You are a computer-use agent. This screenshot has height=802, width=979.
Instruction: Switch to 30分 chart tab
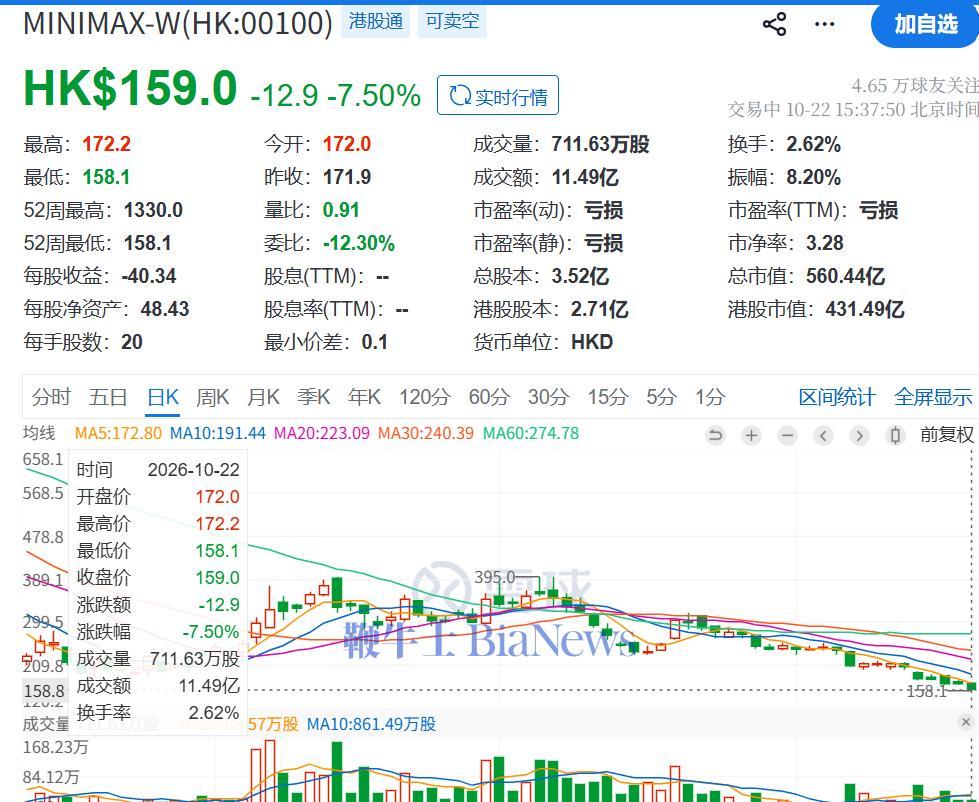[x=548, y=397]
